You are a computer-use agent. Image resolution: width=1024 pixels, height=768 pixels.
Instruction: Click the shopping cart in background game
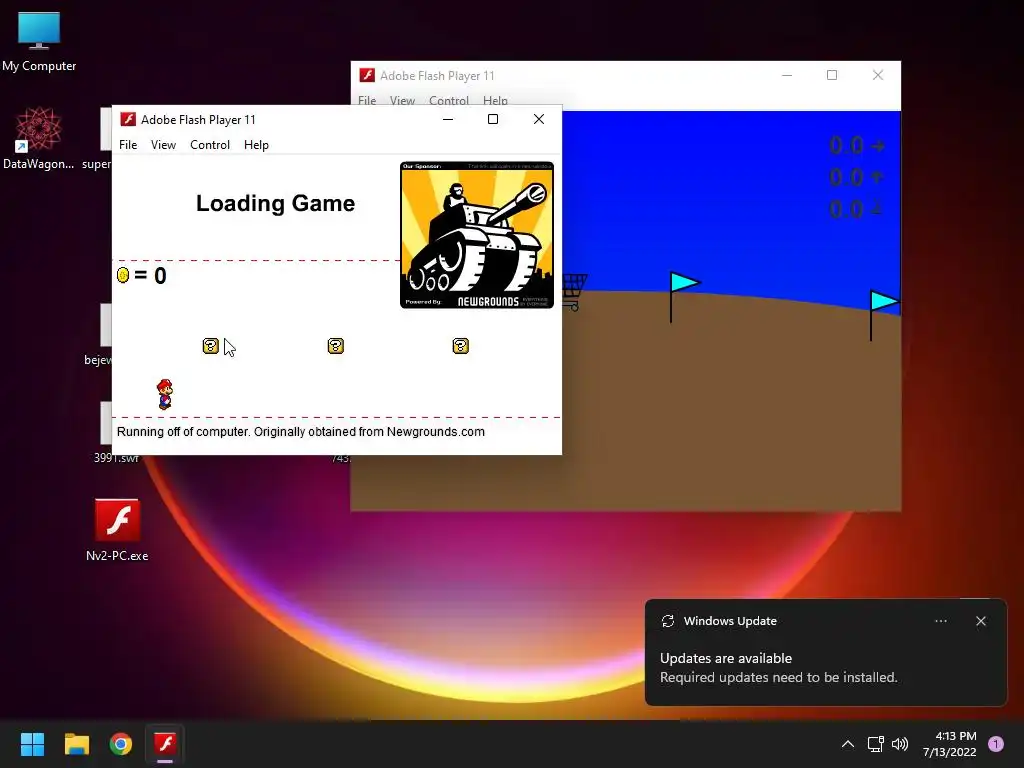[574, 292]
